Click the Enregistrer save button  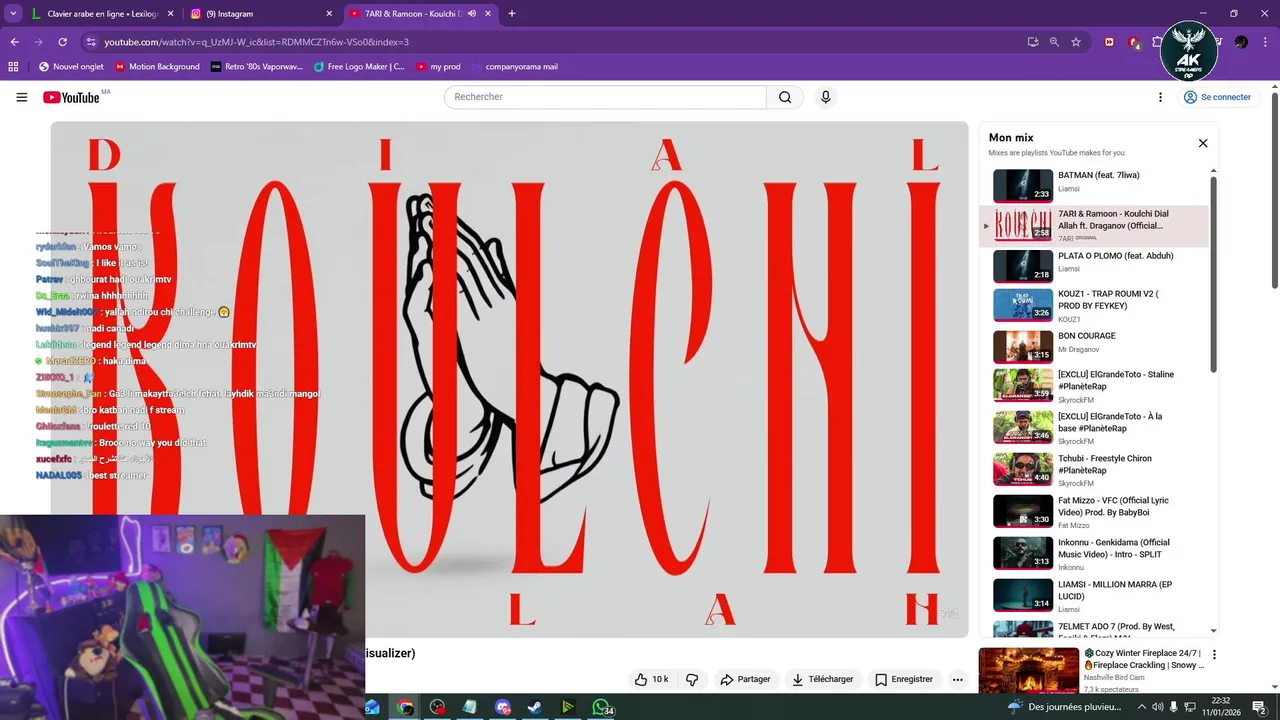pos(904,679)
